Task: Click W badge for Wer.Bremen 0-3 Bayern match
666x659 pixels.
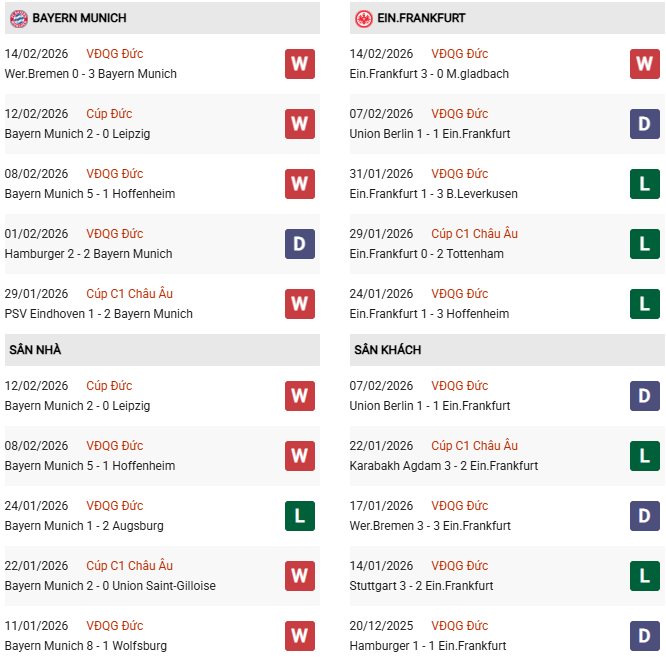Action: tap(299, 64)
